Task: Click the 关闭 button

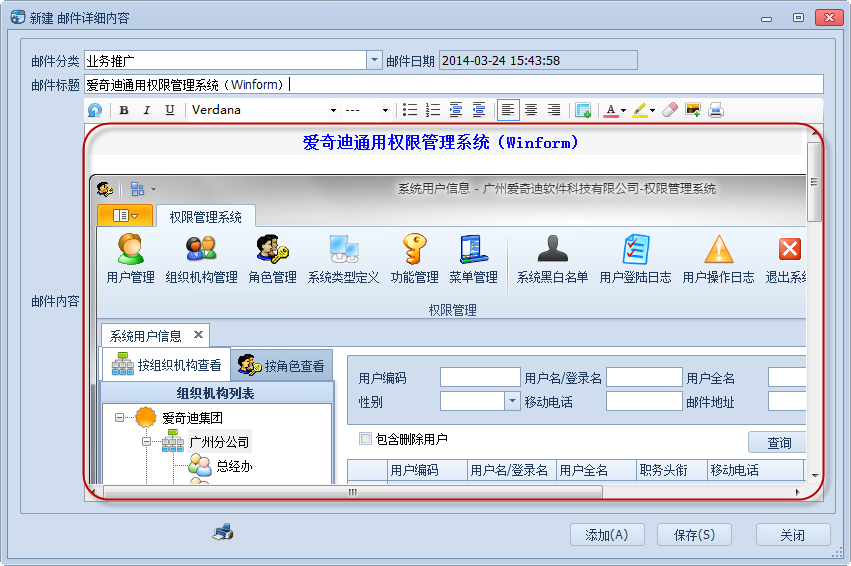Action: (x=793, y=535)
